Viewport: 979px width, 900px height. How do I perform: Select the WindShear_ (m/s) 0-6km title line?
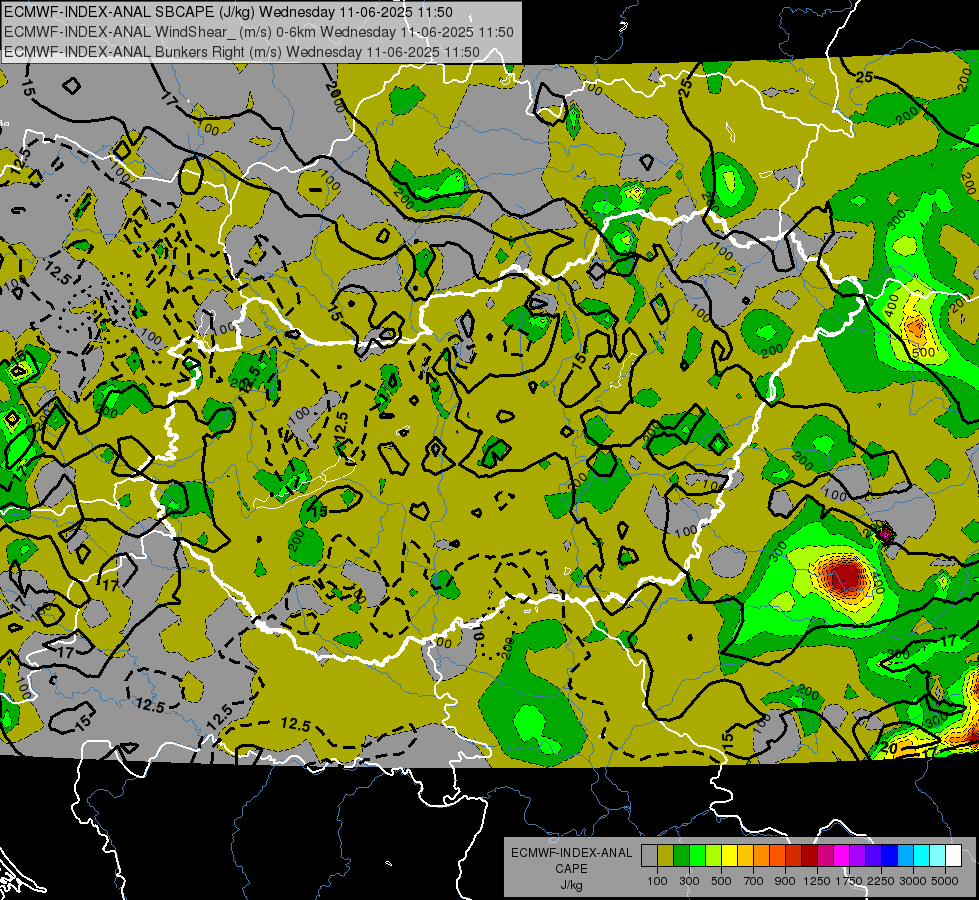(x=258, y=32)
